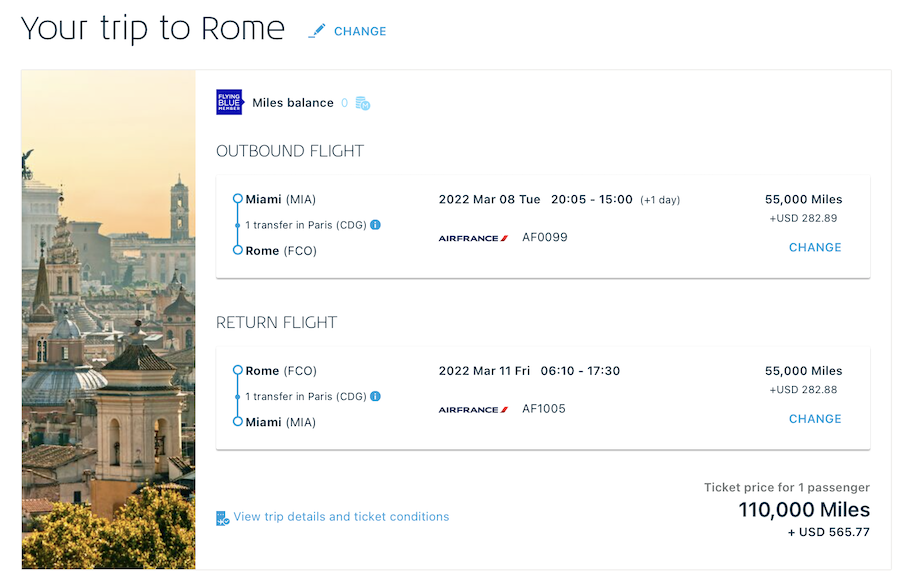Open View trip details and ticket conditions
This screenshot has width=900, height=575.
(342, 516)
